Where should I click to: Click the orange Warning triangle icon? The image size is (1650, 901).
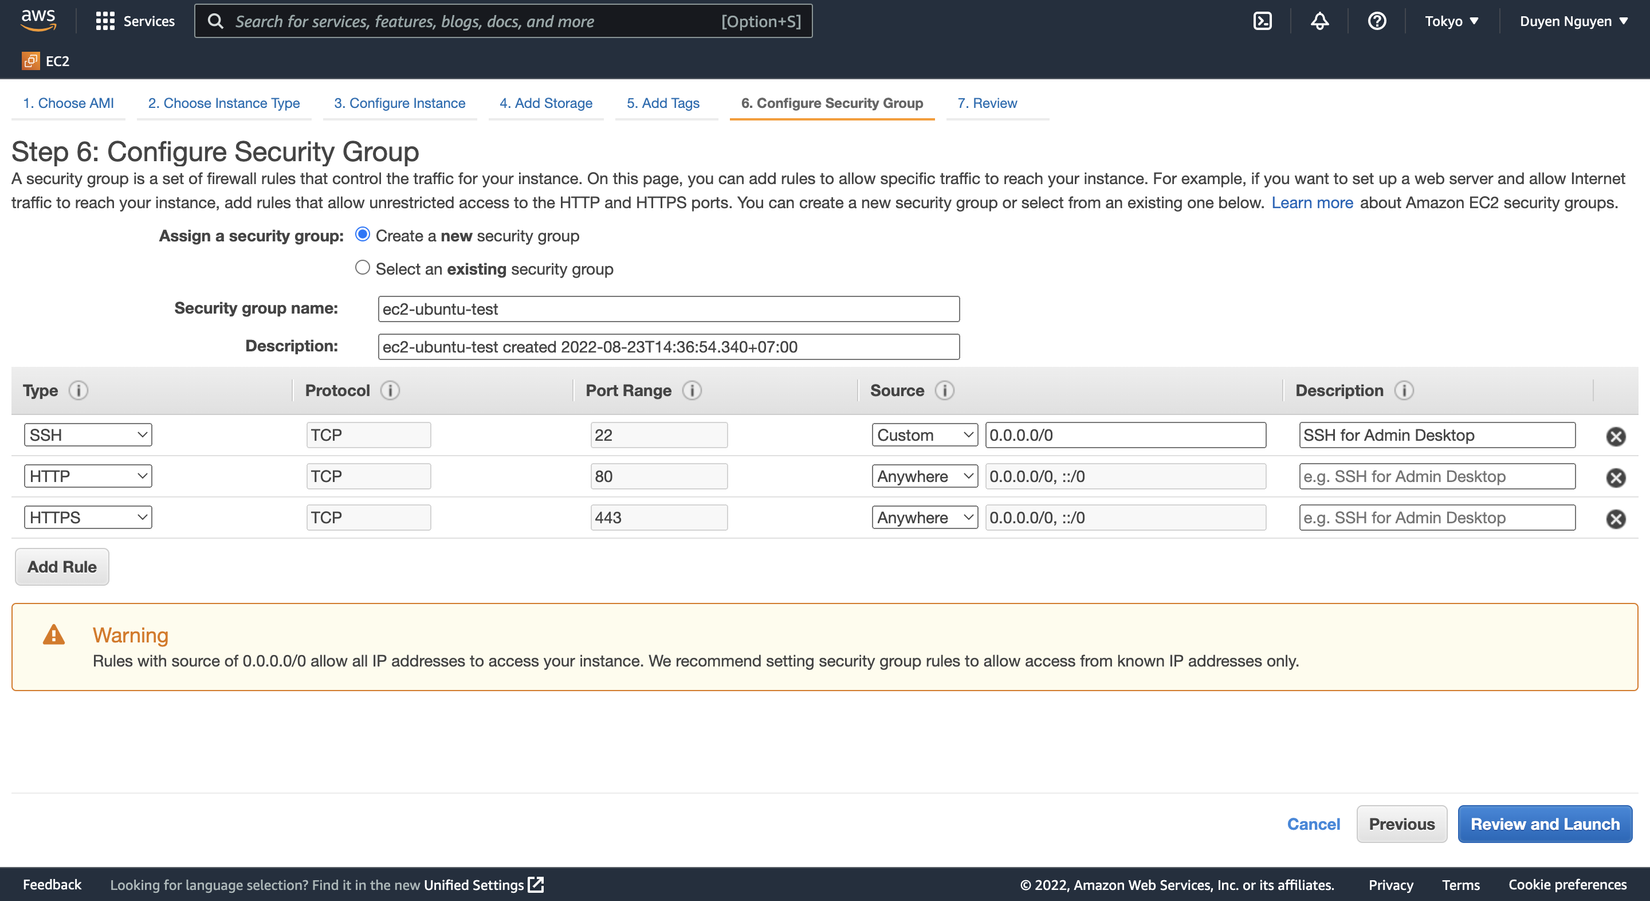[54, 635]
